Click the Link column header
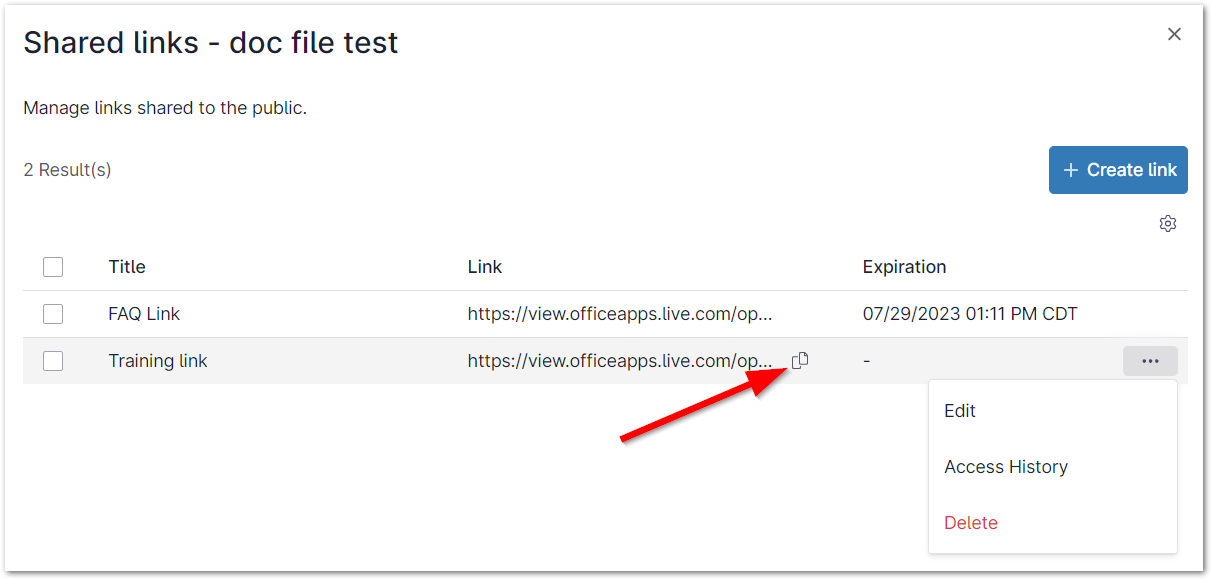 tap(485, 267)
